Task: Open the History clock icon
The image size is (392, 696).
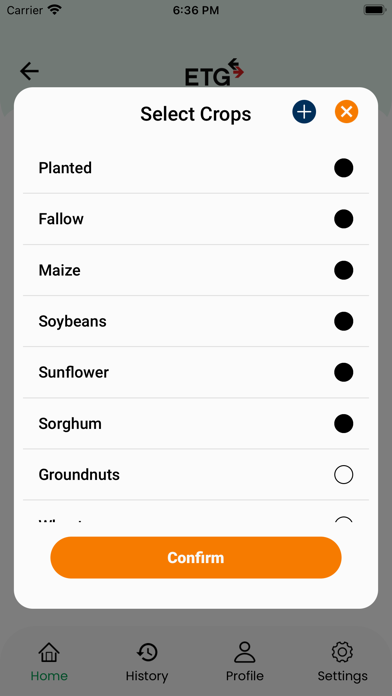Action: click(x=147, y=652)
